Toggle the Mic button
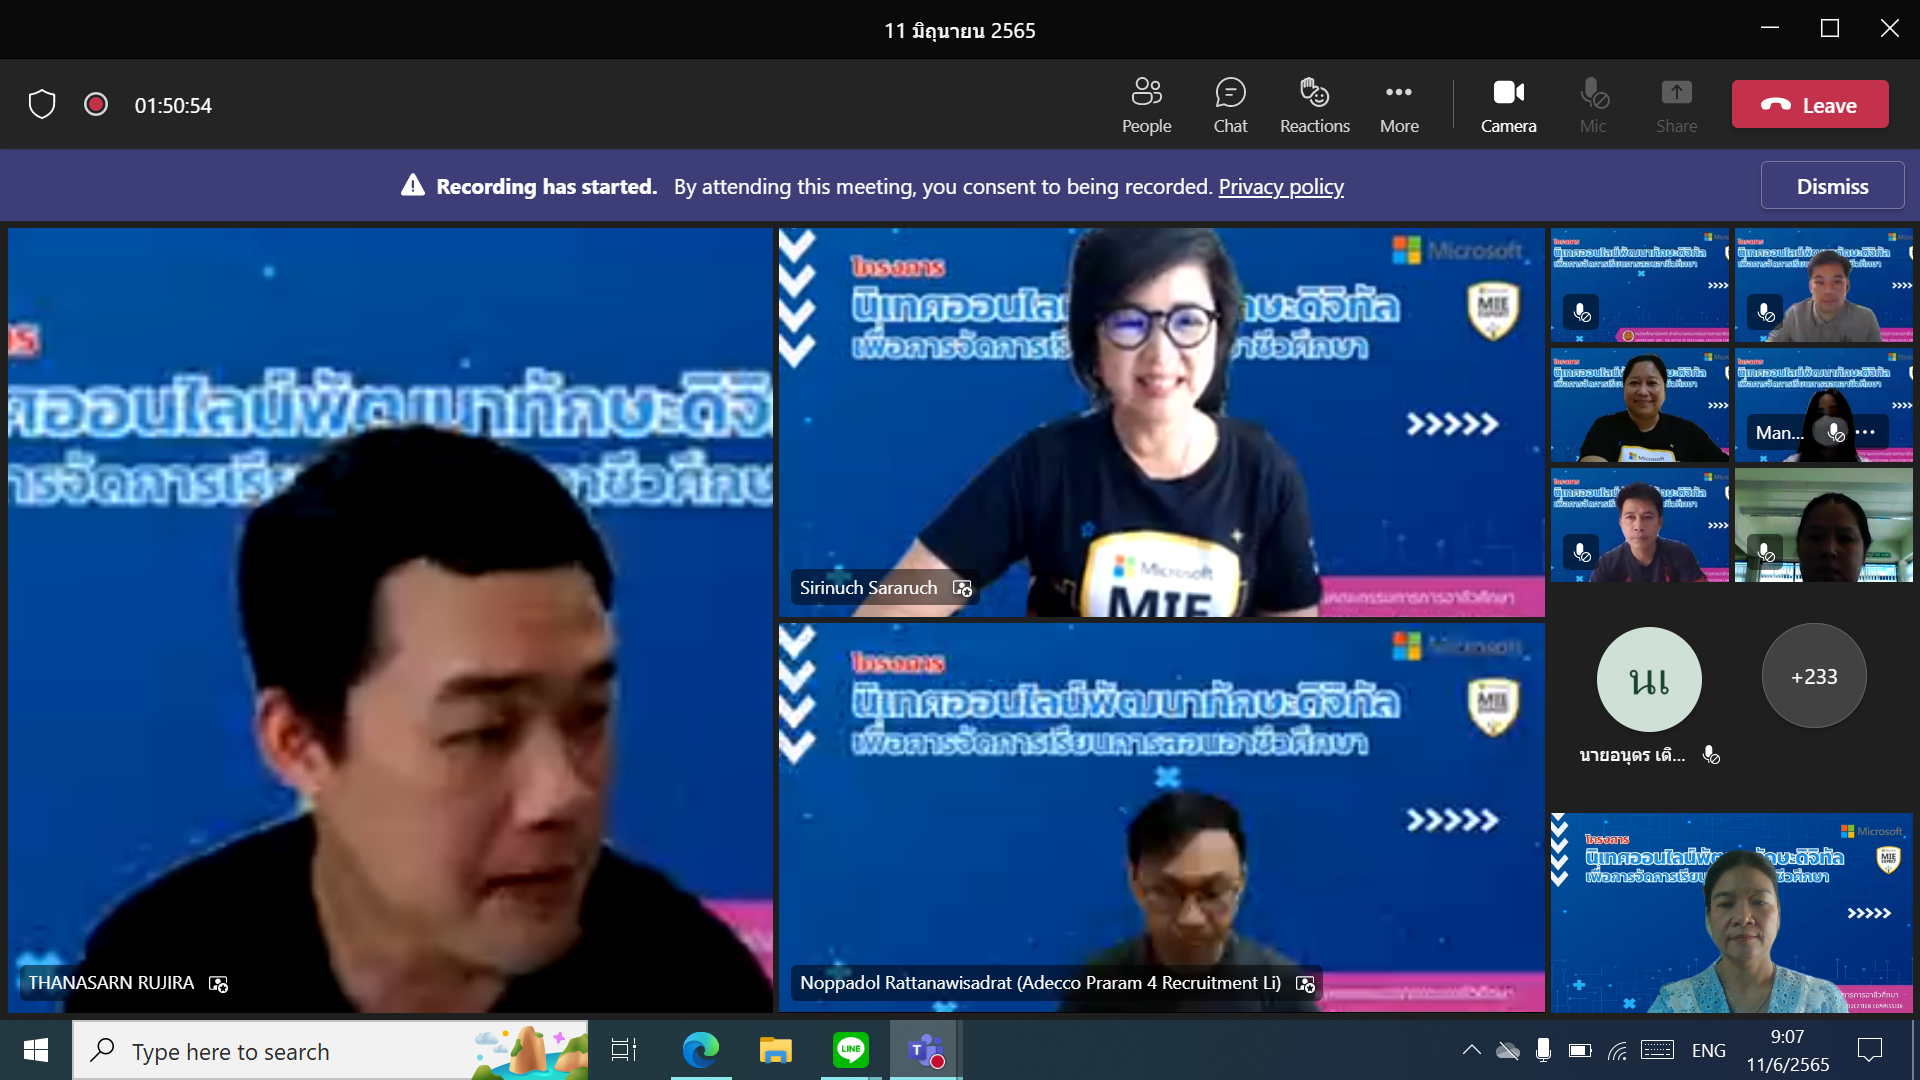 pos(1593,105)
